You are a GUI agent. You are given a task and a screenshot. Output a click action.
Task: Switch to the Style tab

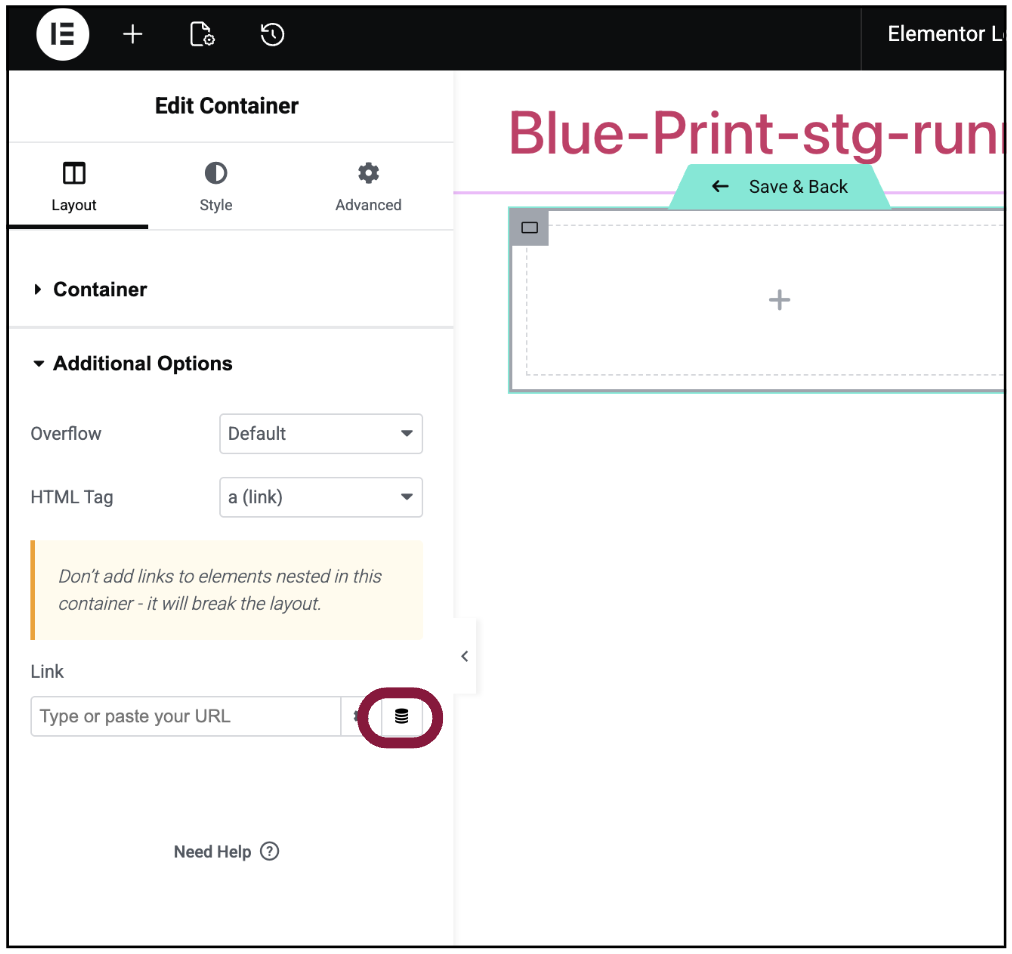coord(215,187)
